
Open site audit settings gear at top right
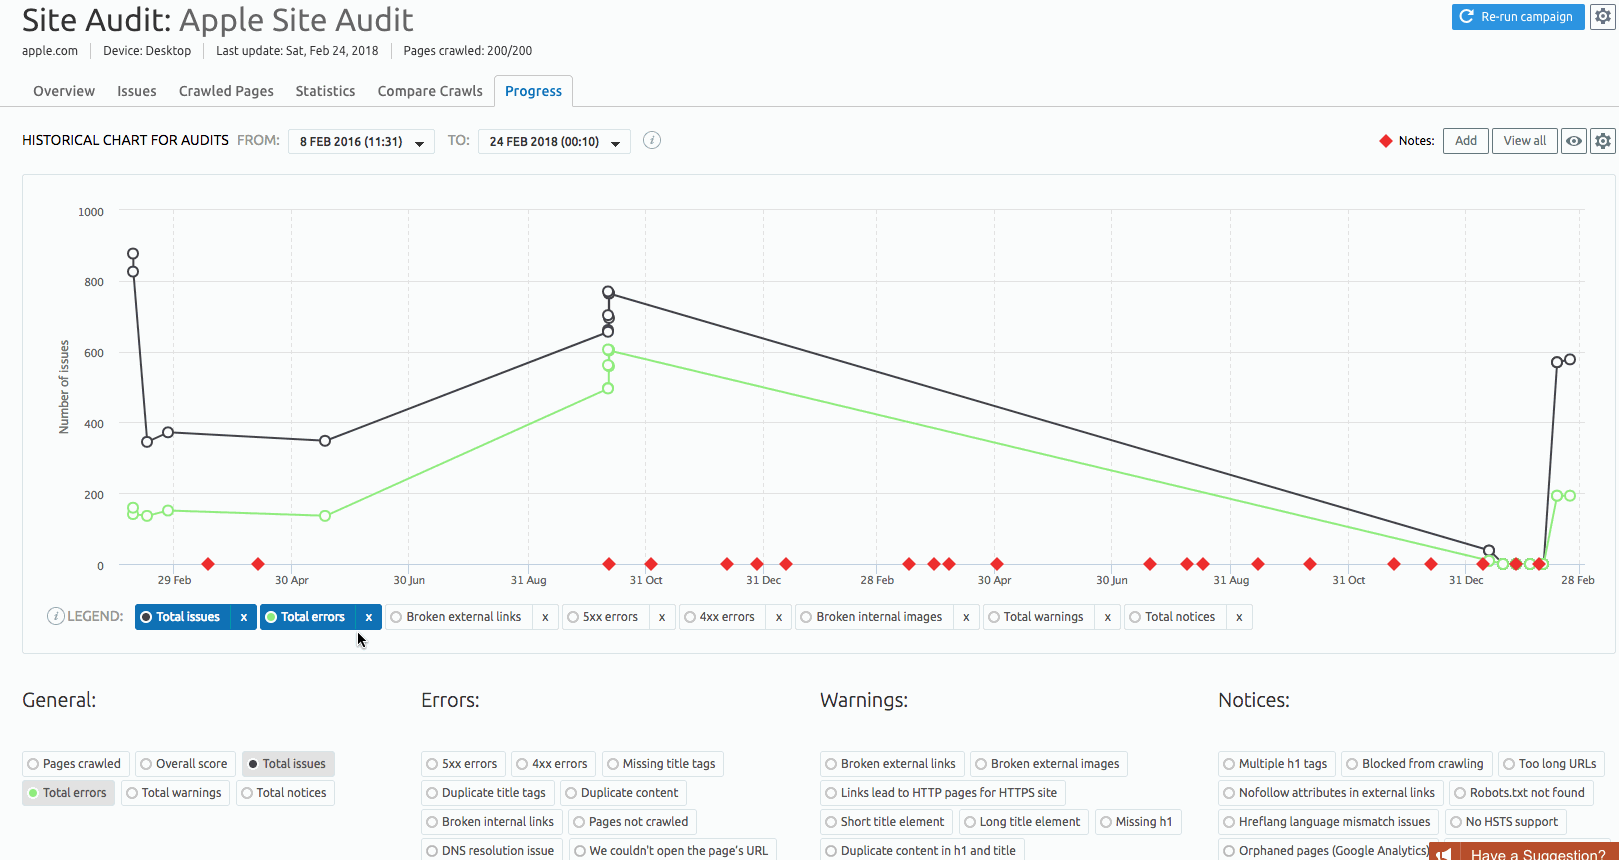click(x=1602, y=17)
